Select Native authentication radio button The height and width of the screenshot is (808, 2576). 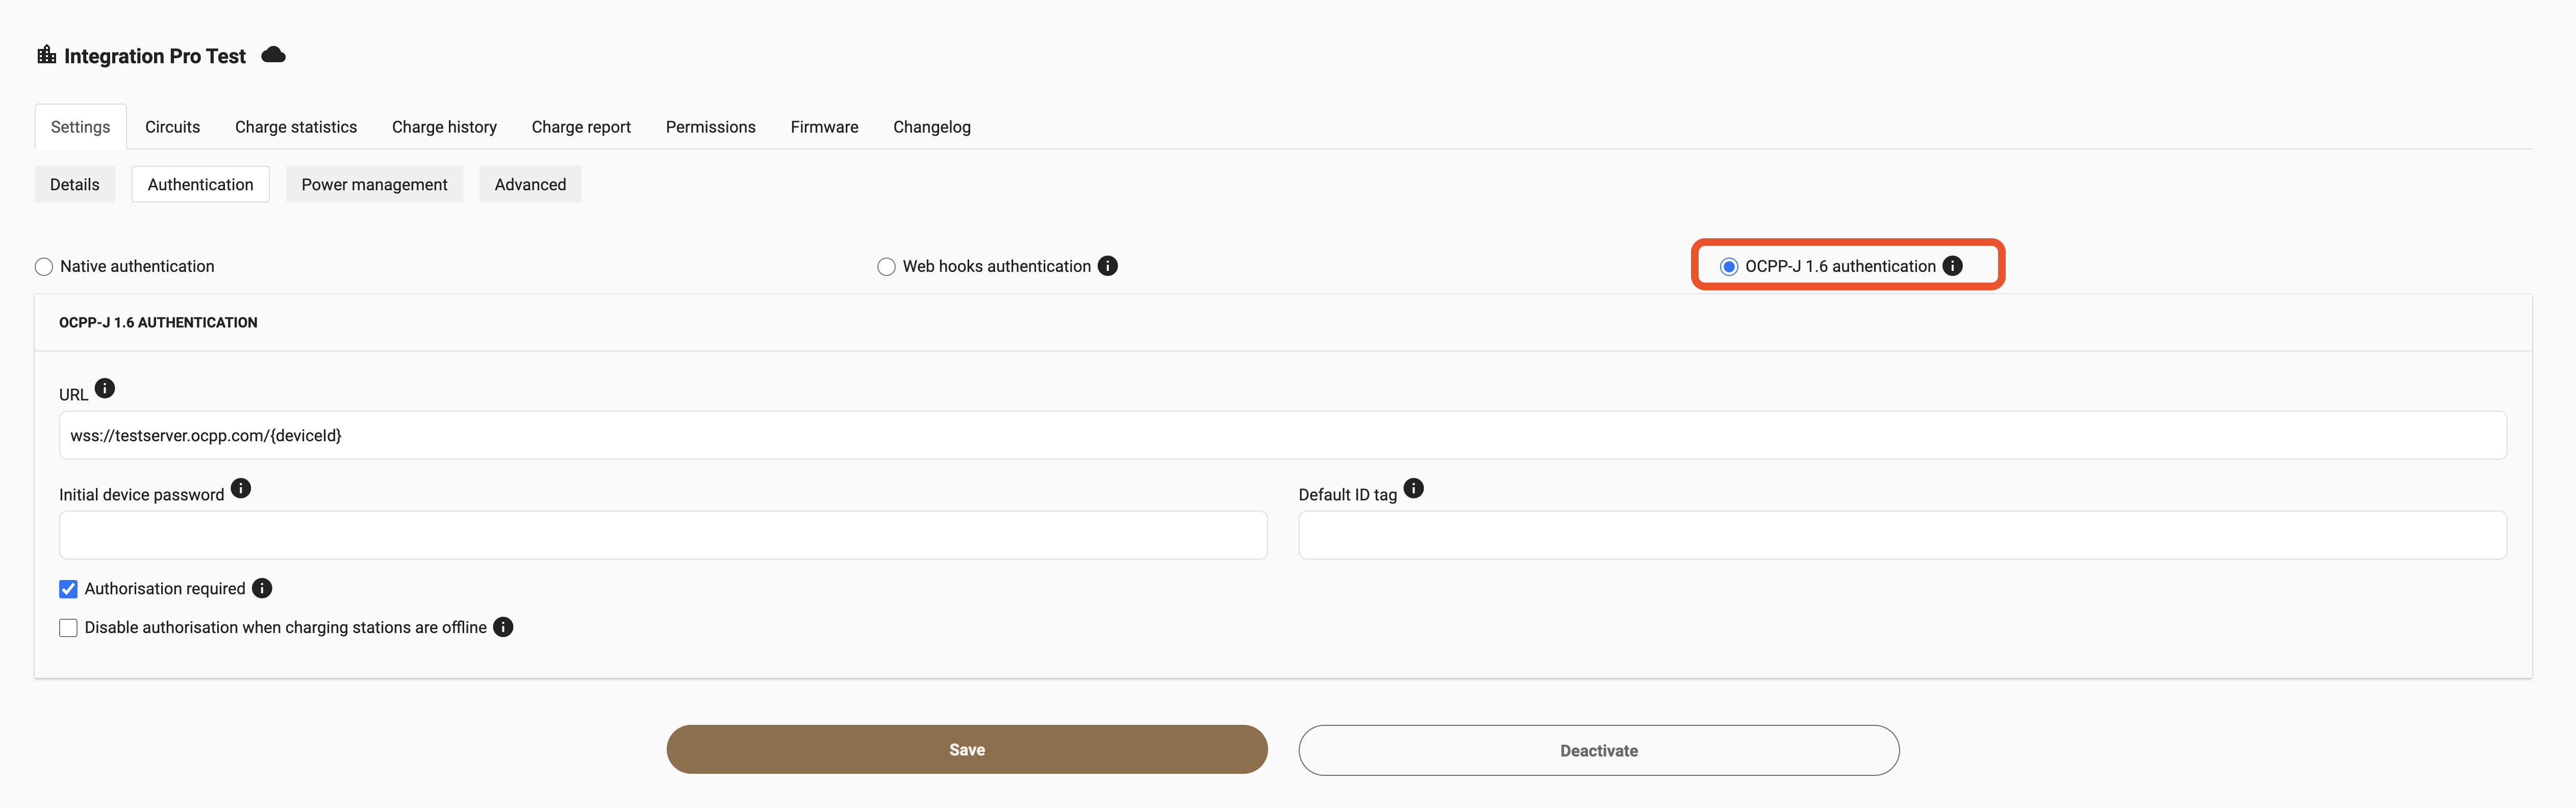coord(44,267)
